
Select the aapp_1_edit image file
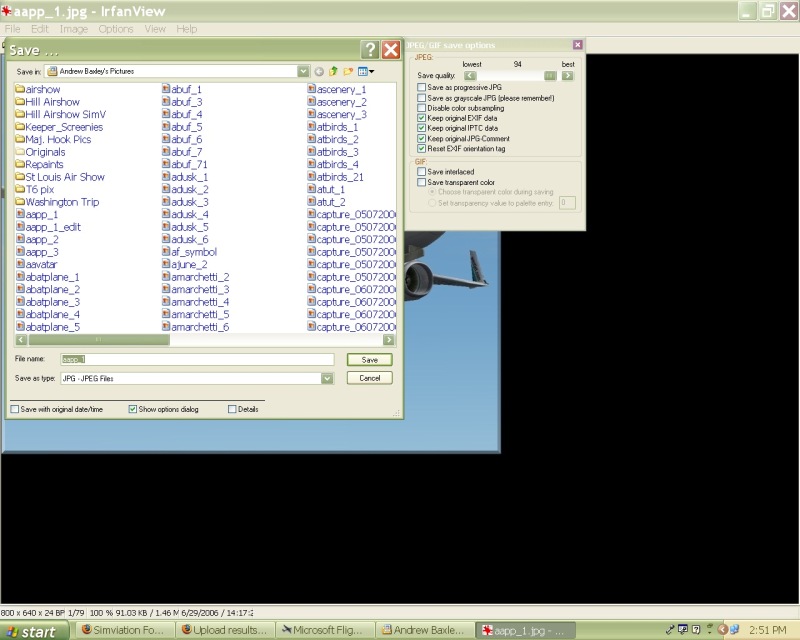pos(53,227)
